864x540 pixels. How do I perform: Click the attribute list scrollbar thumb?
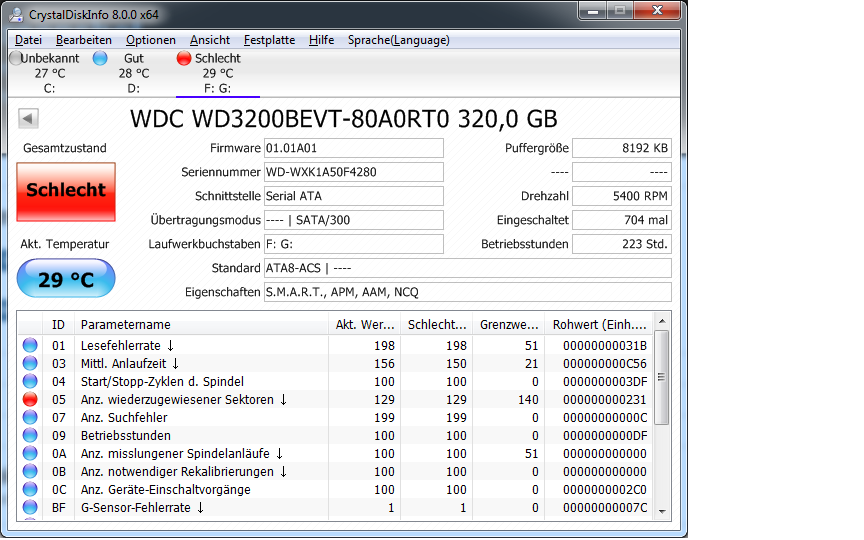click(x=662, y=377)
